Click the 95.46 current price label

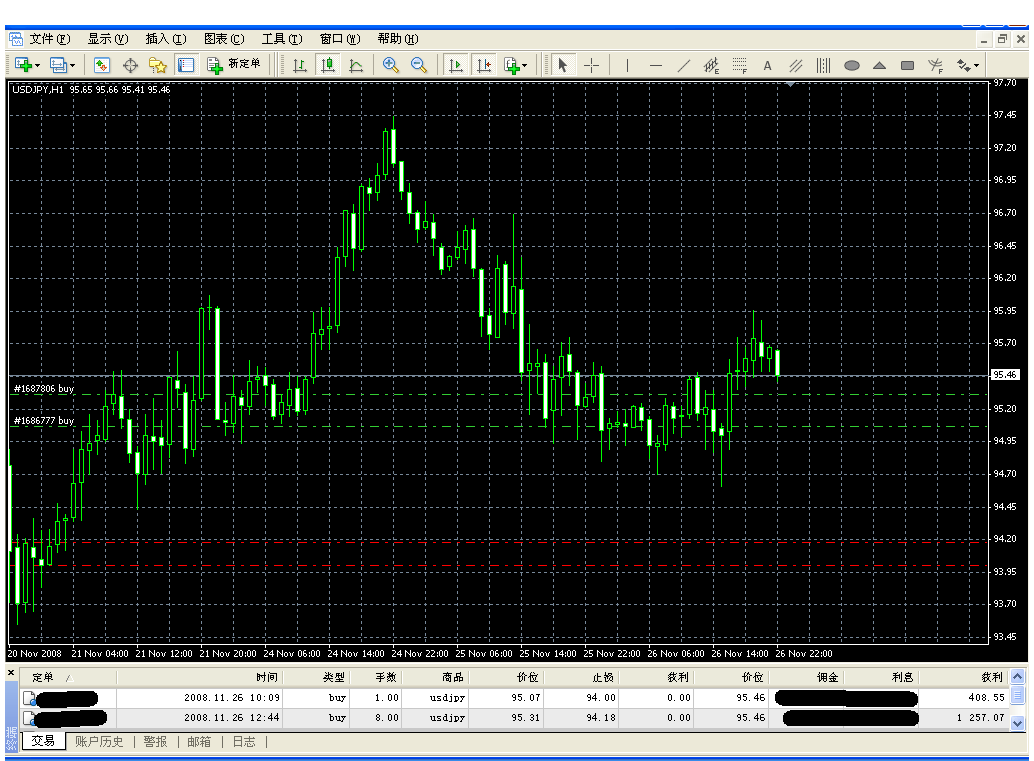click(1005, 375)
